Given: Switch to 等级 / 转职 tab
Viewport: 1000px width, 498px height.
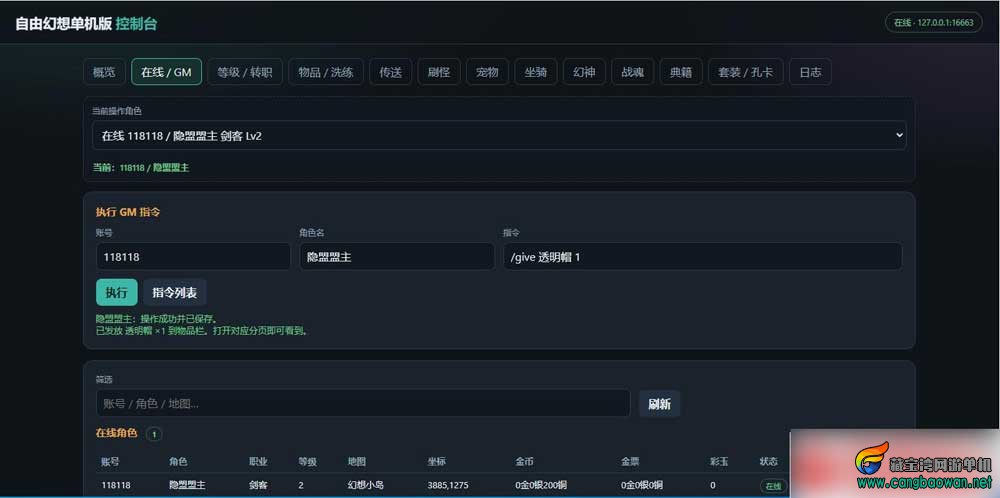Looking at the screenshot, I should point(245,72).
